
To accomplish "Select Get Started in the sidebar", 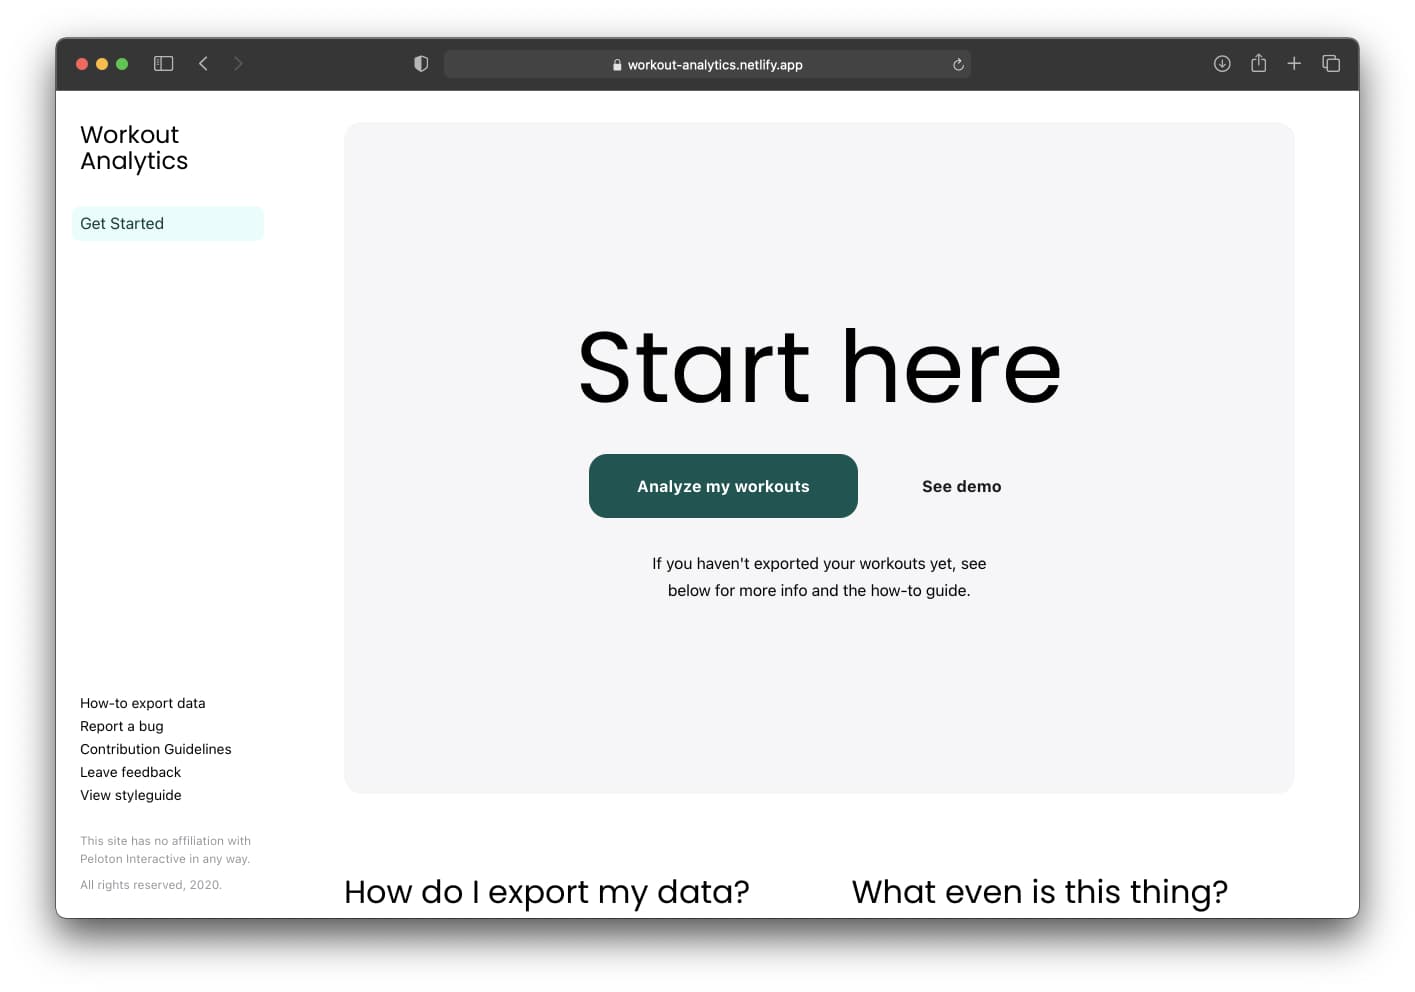I will click(168, 224).
